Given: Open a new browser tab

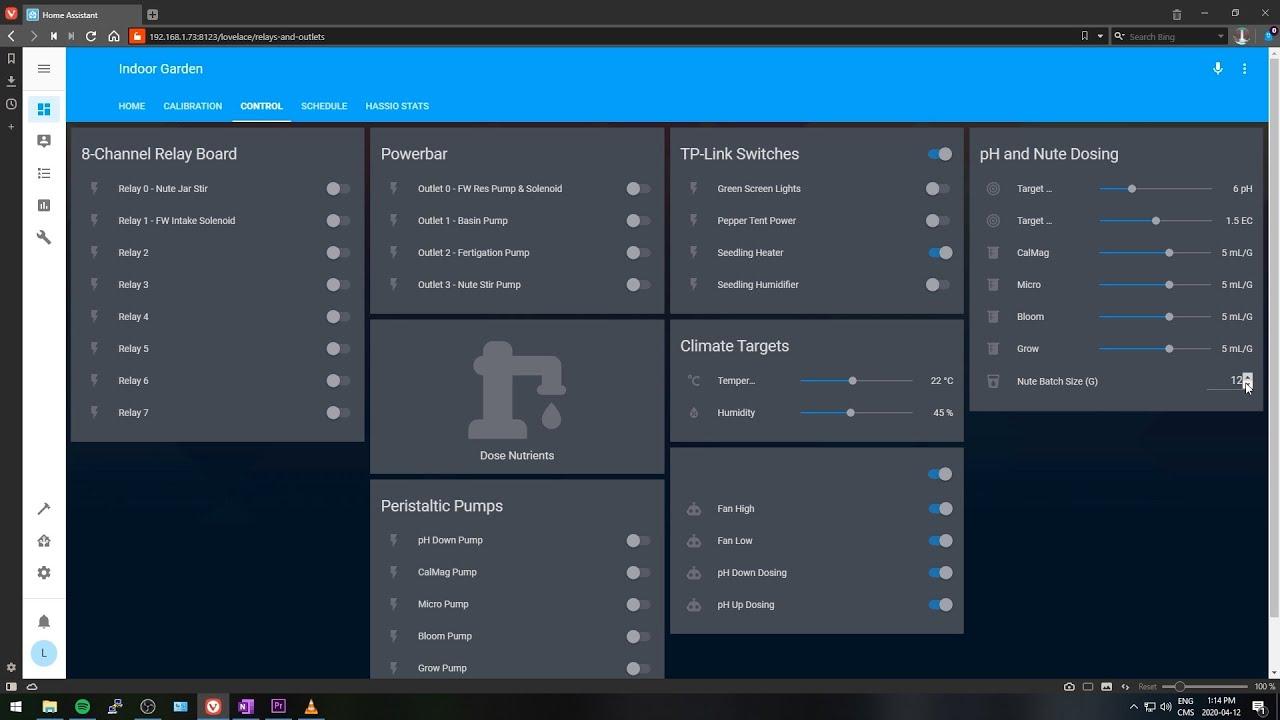Looking at the screenshot, I should (x=152, y=15).
